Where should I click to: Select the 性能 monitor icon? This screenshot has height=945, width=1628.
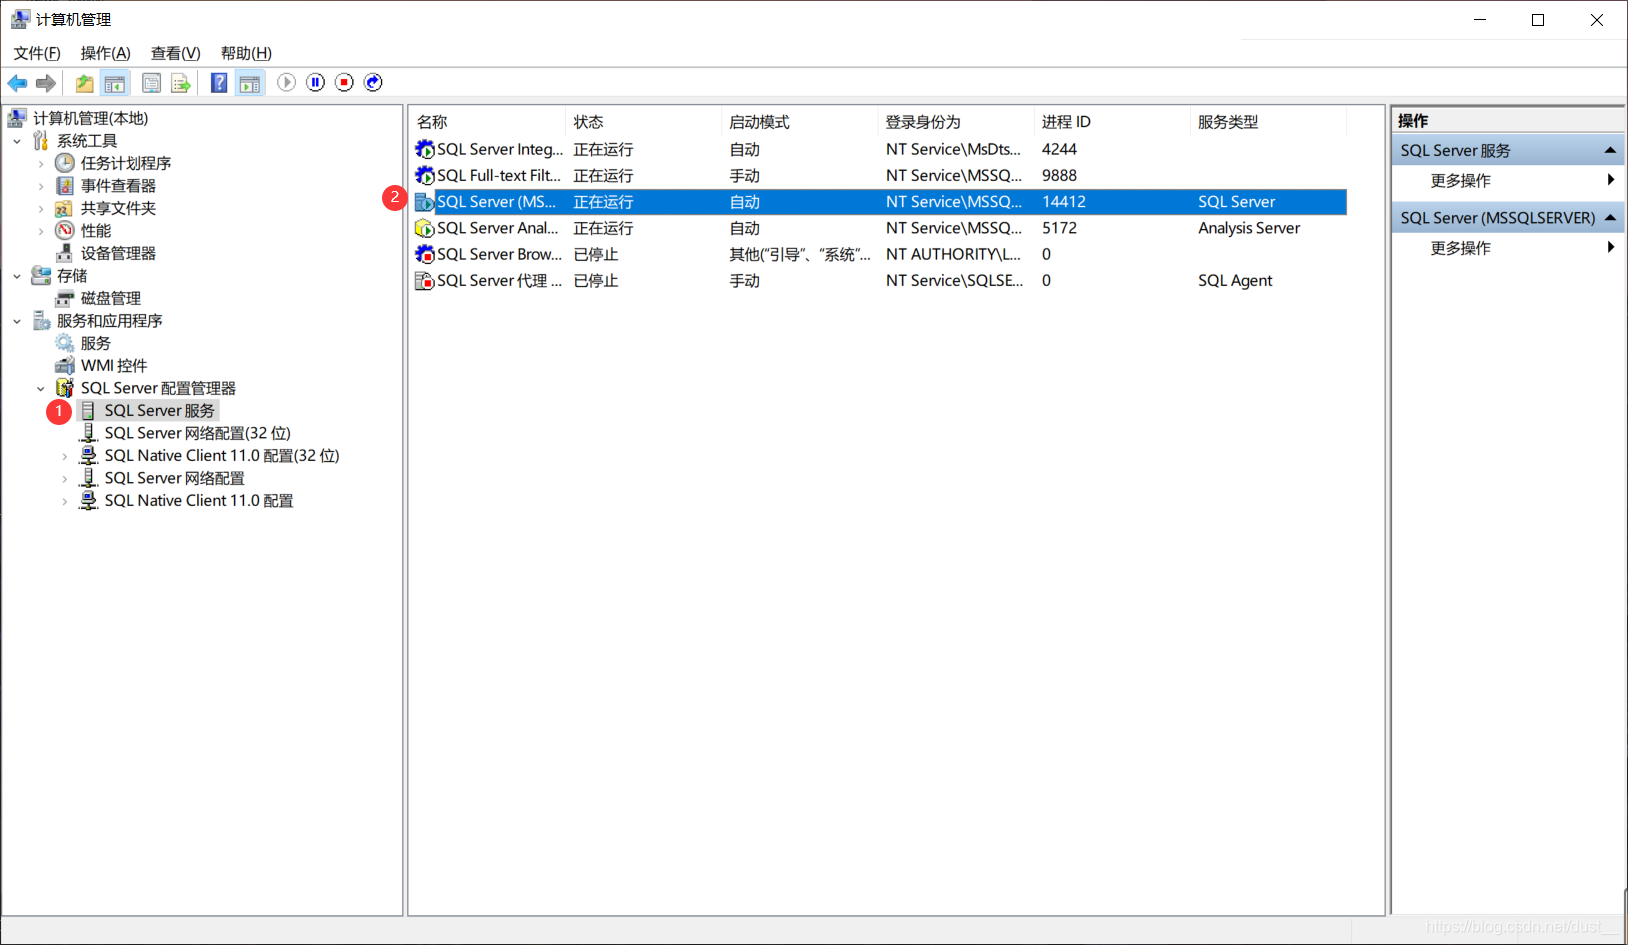[x=65, y=231]
